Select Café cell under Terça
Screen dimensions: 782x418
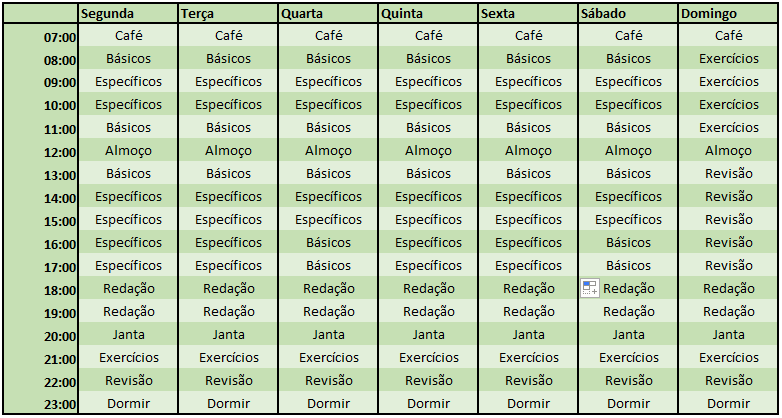(228, 35)
